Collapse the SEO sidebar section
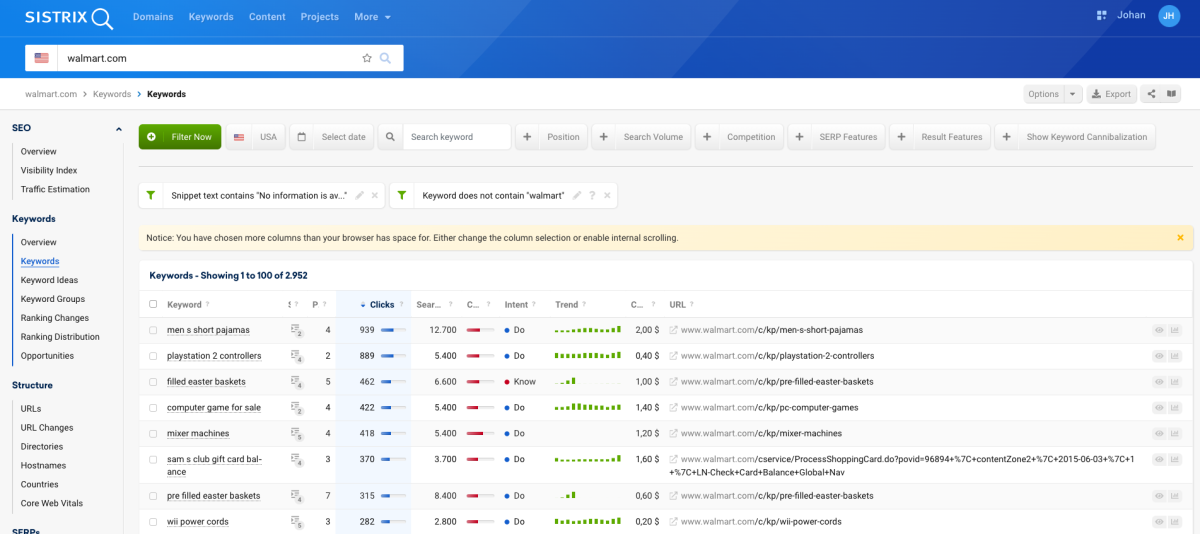This screenshot has height=534, width=1200. coord(119,128)
